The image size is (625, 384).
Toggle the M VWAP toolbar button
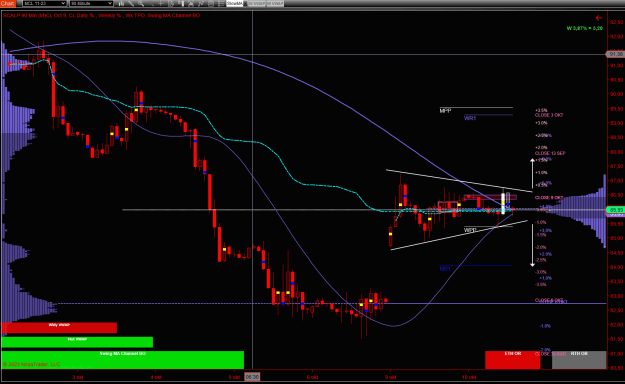[x=275, y=4]
